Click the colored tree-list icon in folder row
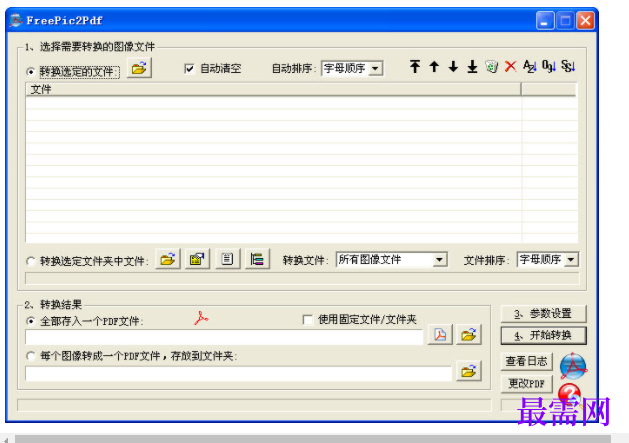The image size is (629, 443). tap(257, 259)
